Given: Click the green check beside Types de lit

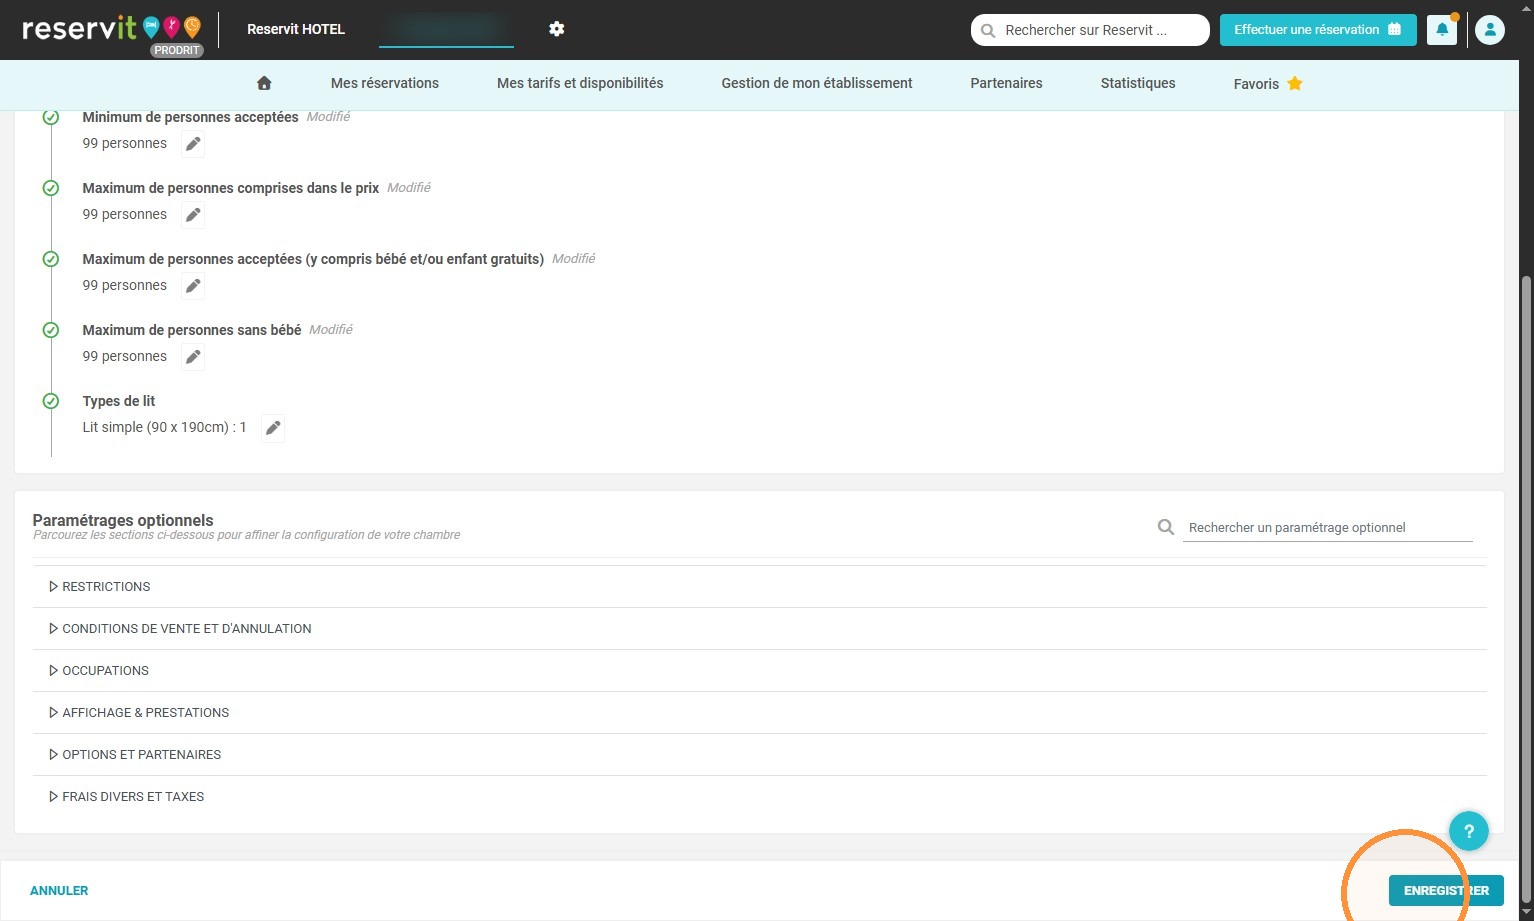Looking at the screenshot, I should [51, 401].
